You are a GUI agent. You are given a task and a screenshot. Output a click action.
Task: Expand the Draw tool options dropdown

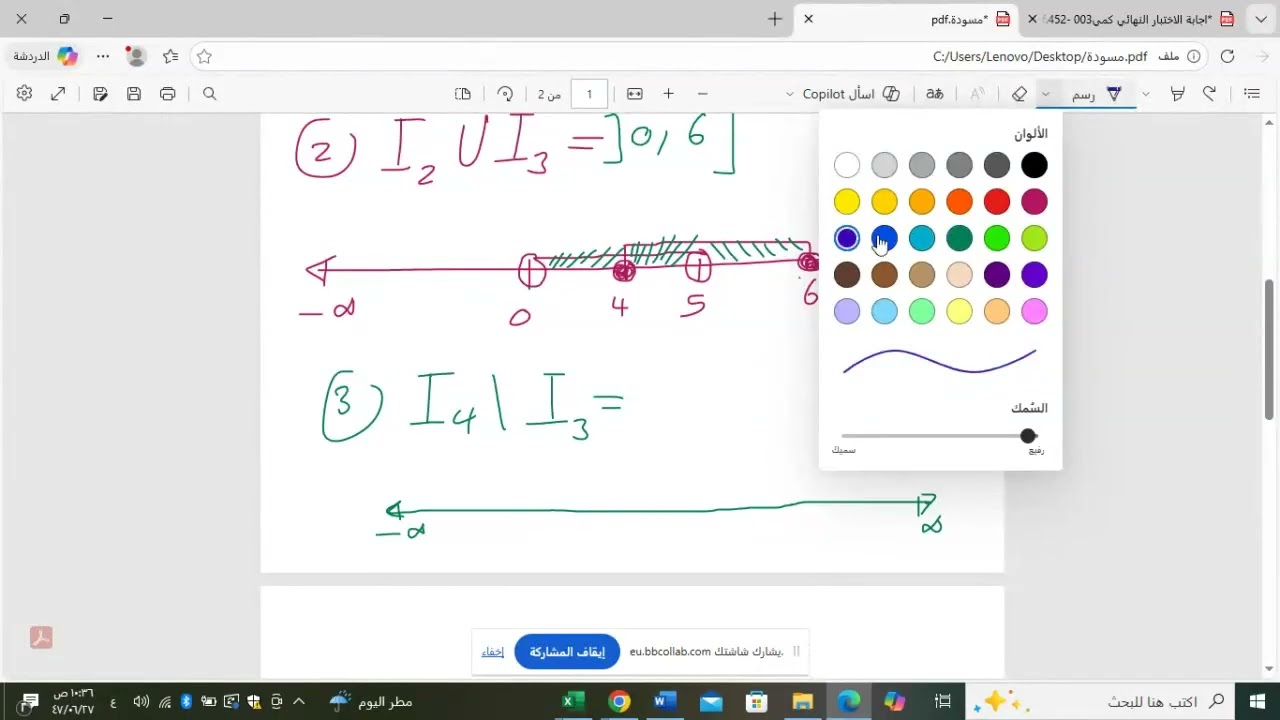[x=1046, y=94]
